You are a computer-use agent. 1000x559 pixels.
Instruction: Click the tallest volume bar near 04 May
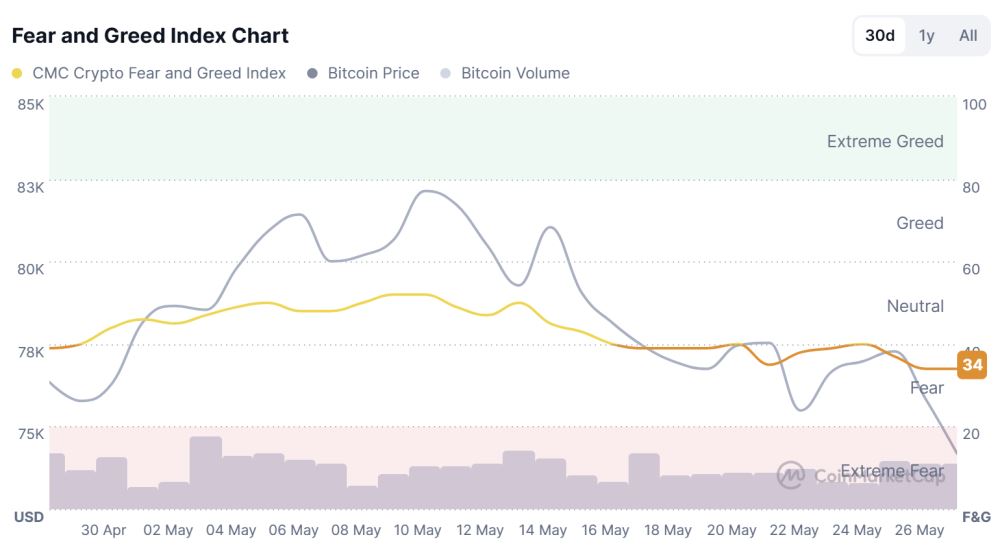[x=205, y=472]
